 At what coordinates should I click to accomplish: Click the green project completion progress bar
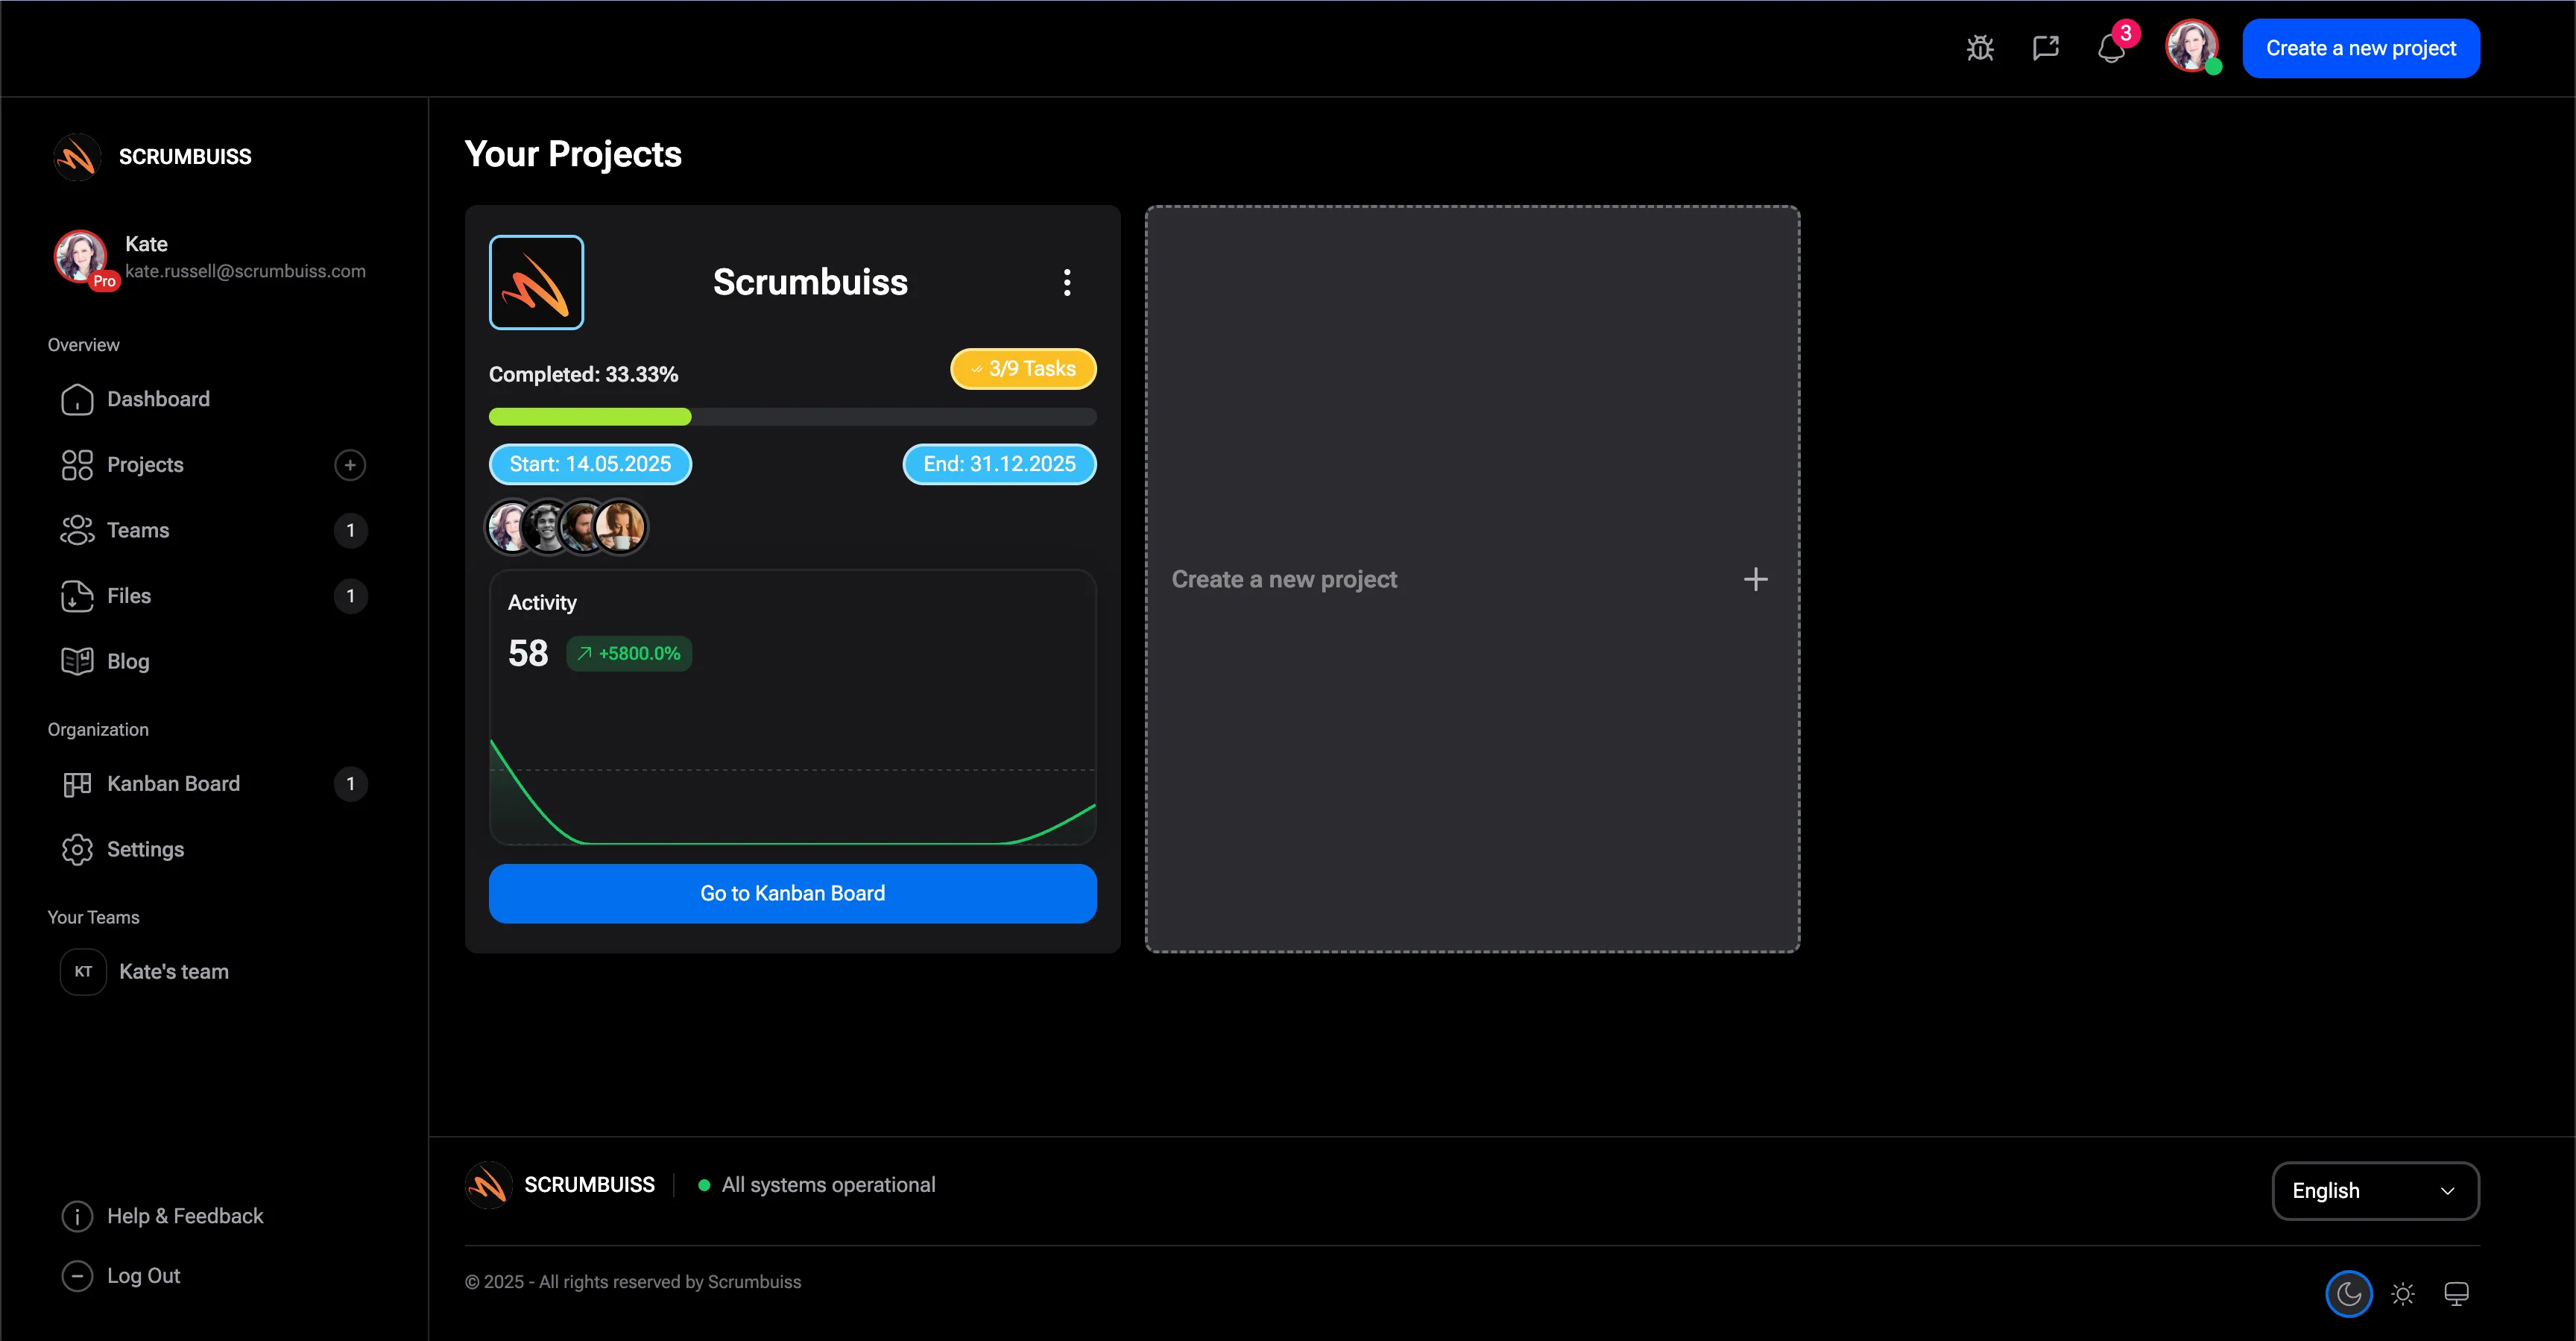pyautogui.click(x=590, y=417)
